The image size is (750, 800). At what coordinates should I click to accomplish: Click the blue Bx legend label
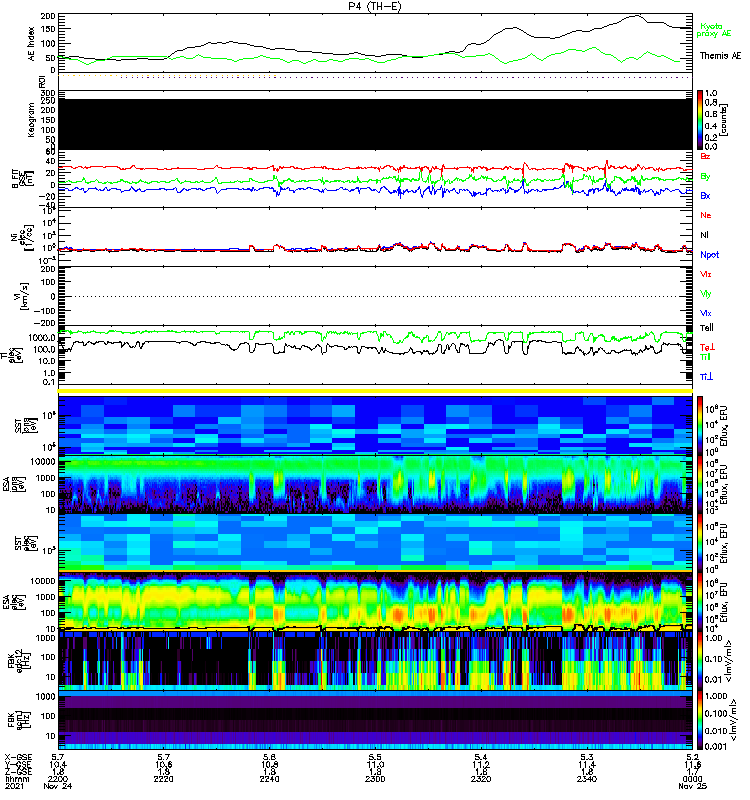click(x=705, y=195)
